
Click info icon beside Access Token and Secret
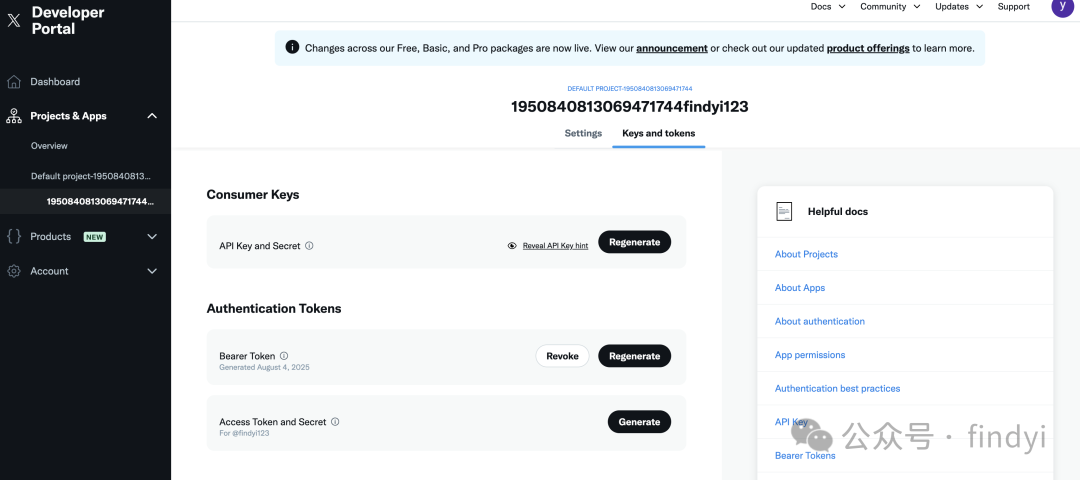(335, 421)
